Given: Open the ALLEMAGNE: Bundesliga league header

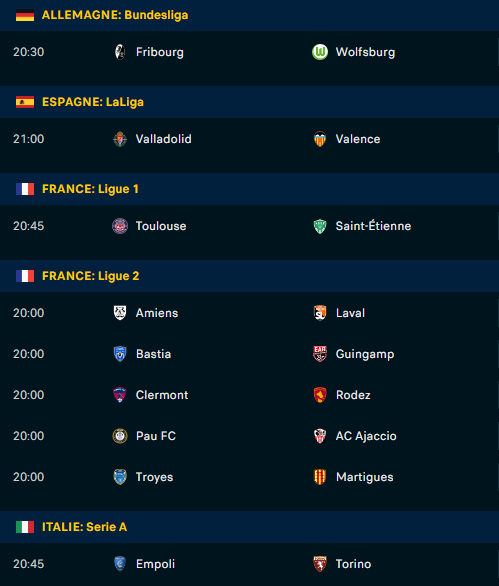Looking at the screenshot, I should [x=249, y=15].
